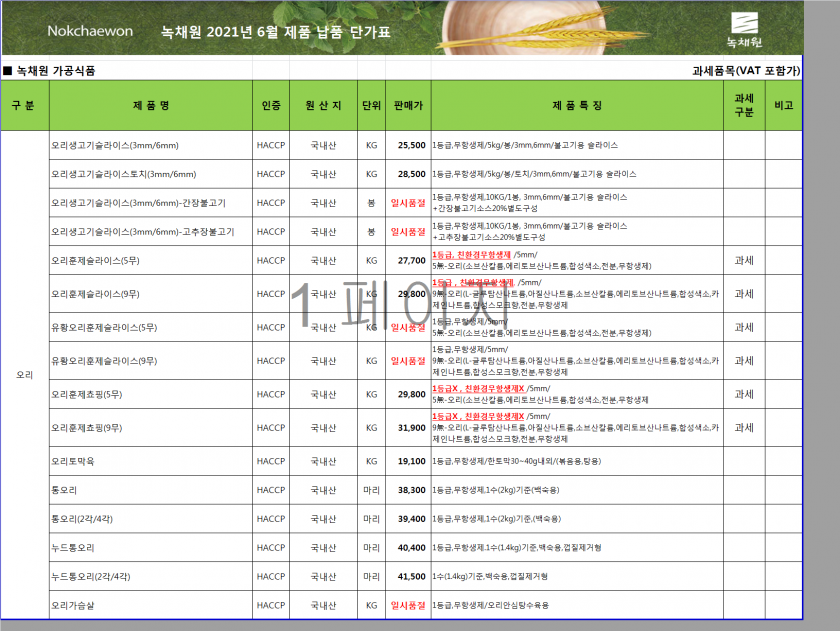Image resolution: width=840 pixels, height=631 pixels.
Task: Click the 비고 column header
Action: (783, 106)
